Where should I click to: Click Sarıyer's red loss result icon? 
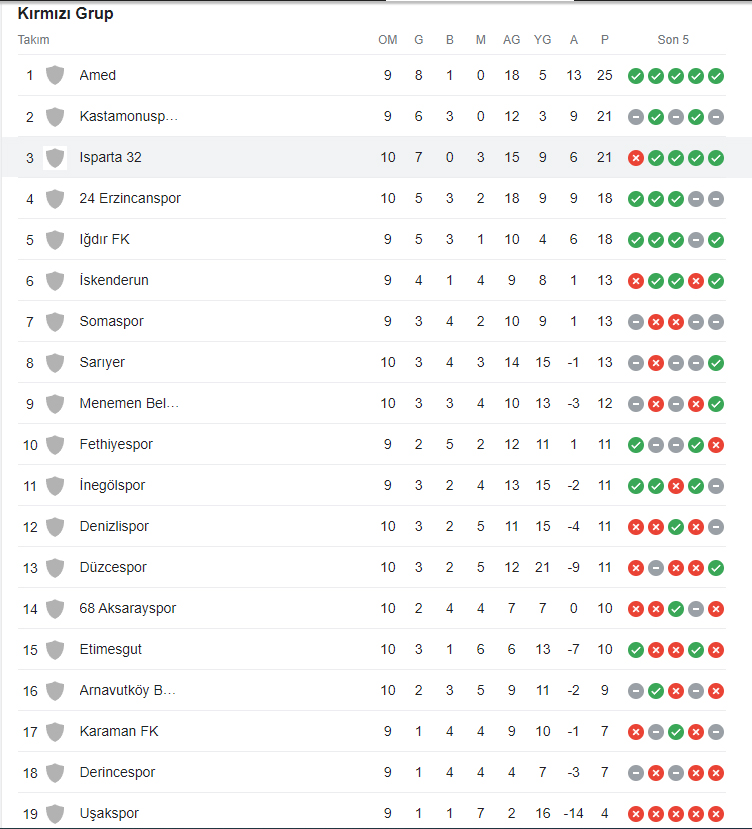pos(656,363)
